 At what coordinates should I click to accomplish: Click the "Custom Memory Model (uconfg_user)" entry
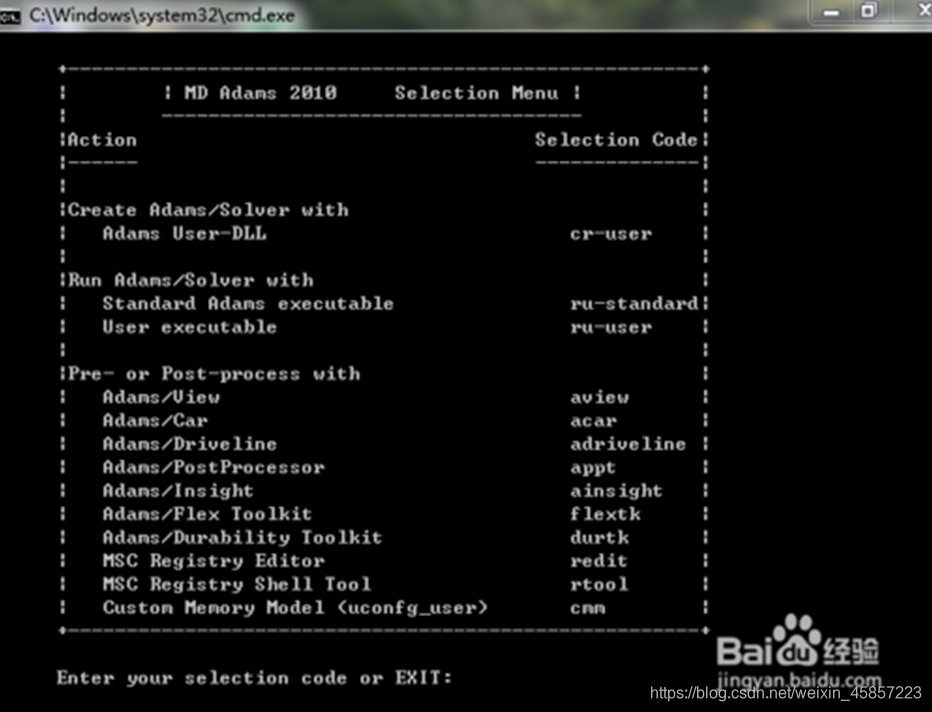[295, 607]
